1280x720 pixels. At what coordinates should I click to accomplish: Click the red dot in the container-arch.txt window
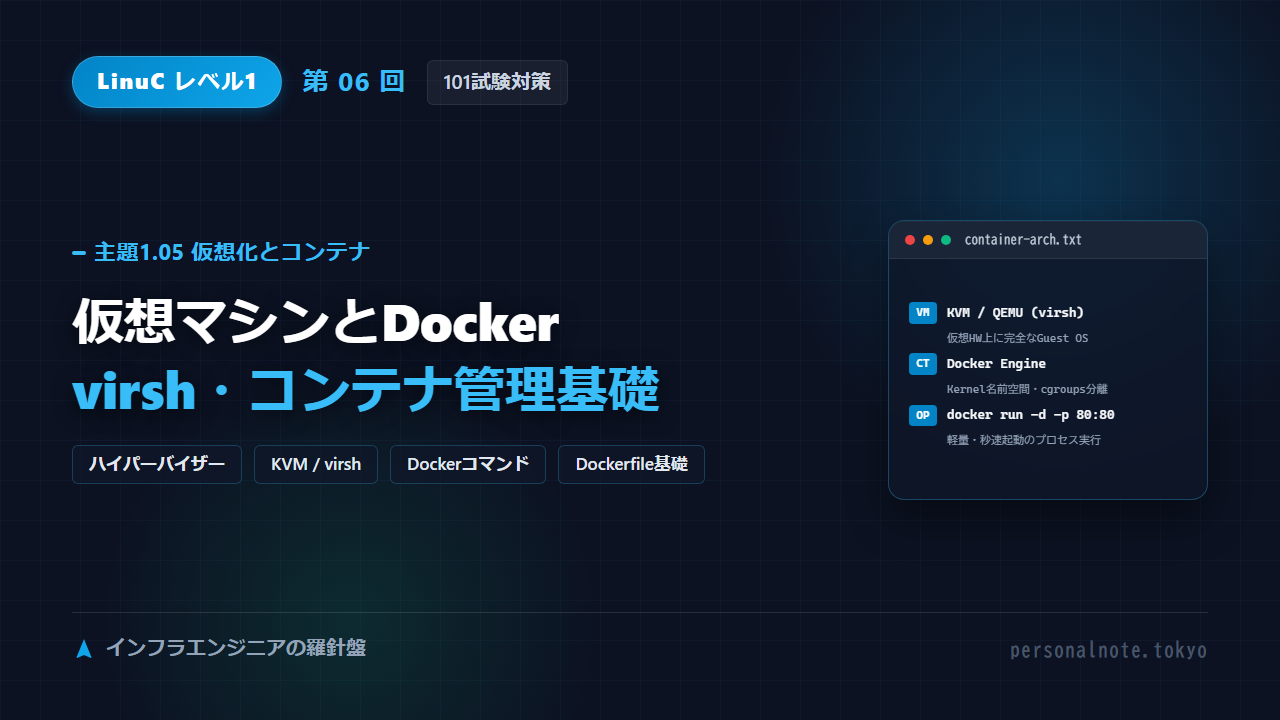910,240
